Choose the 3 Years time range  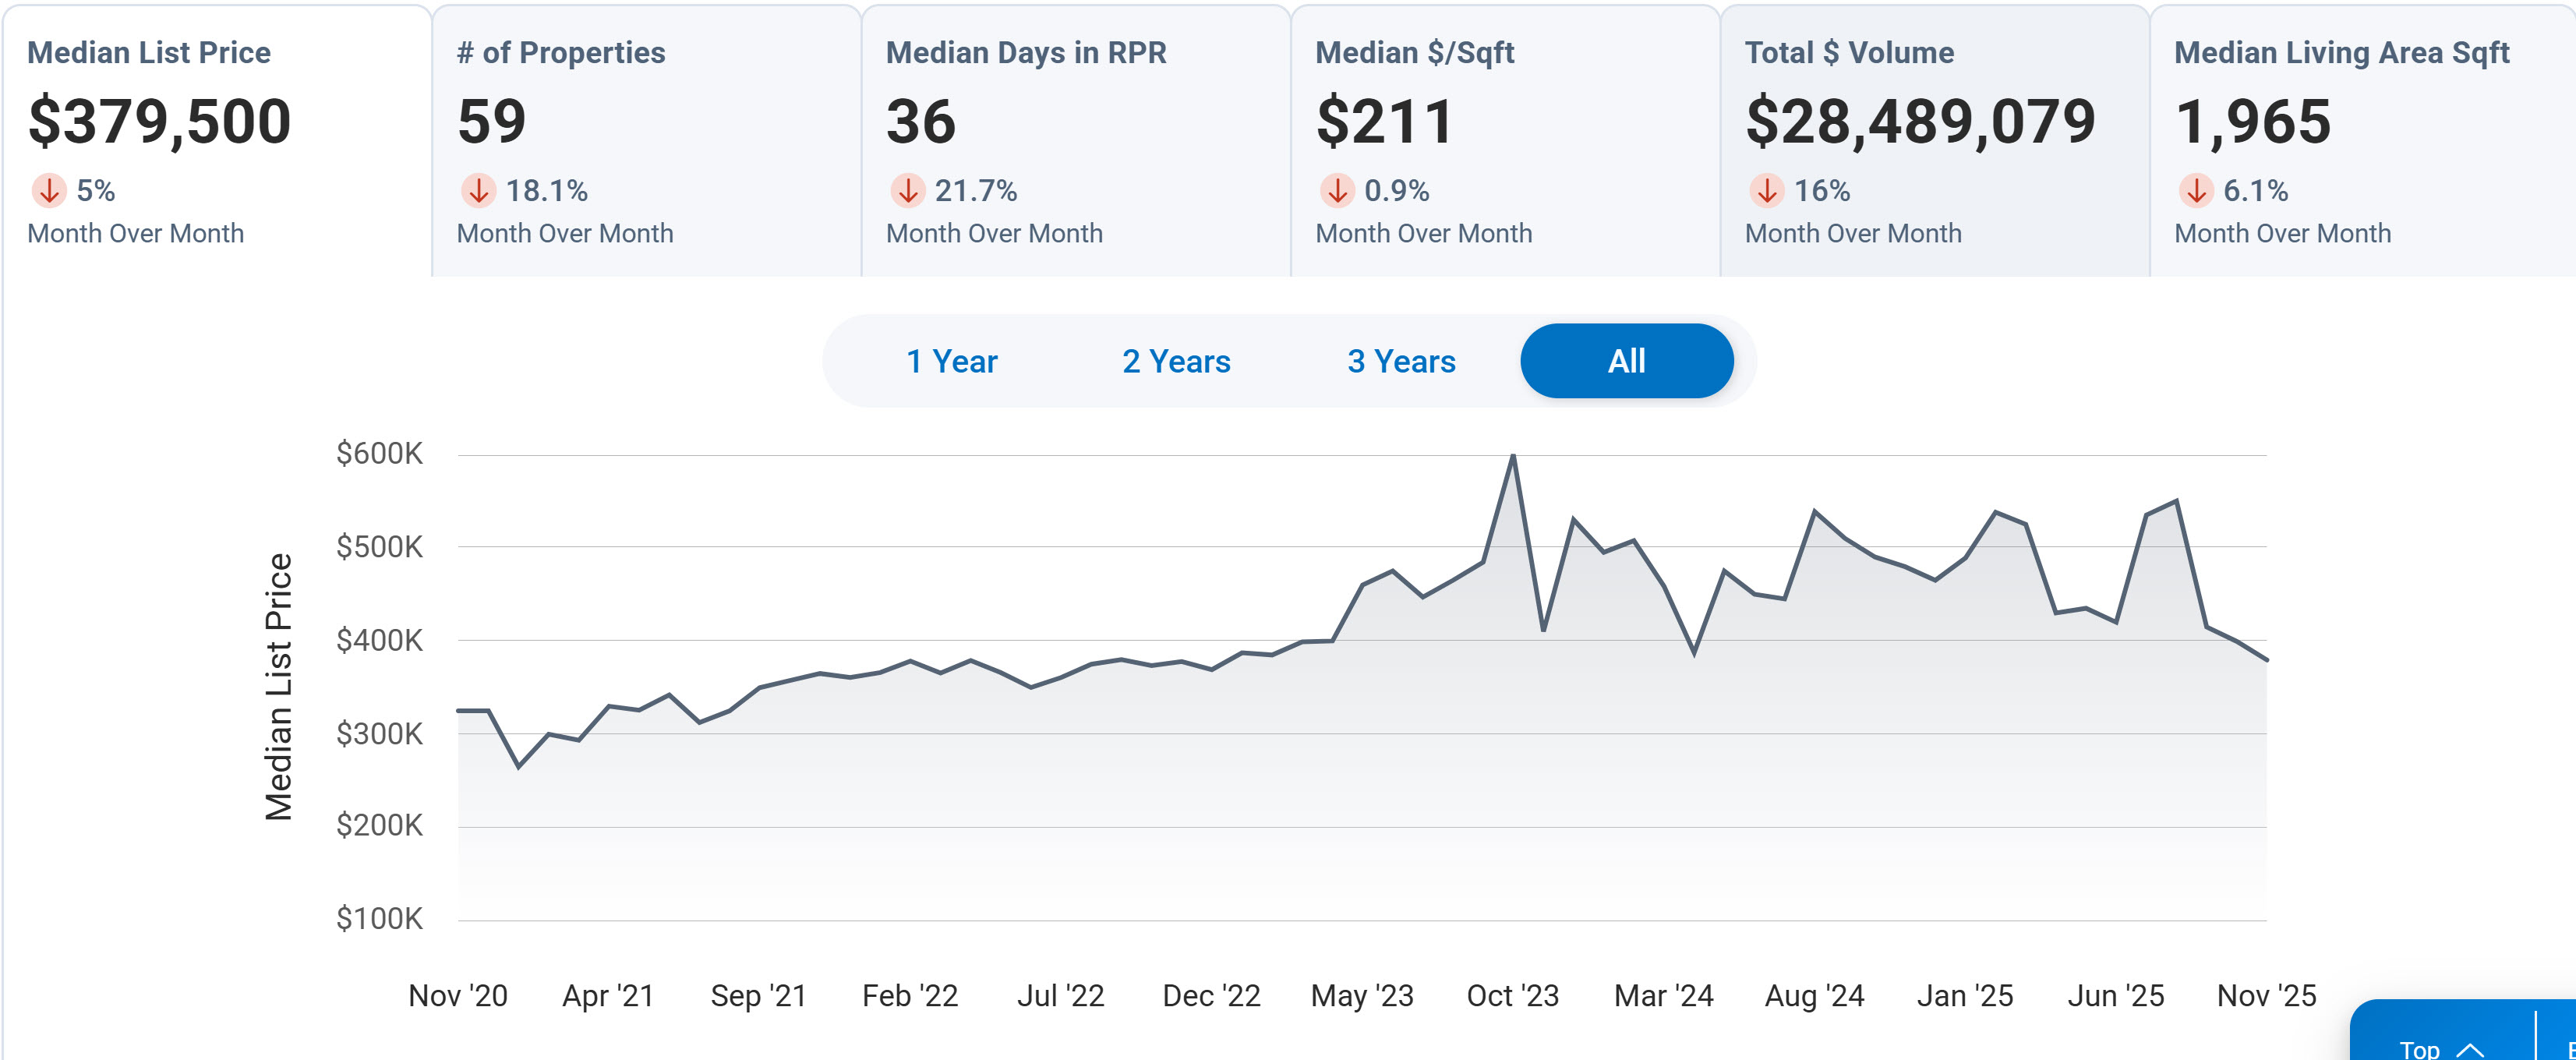pos(1401,361)
